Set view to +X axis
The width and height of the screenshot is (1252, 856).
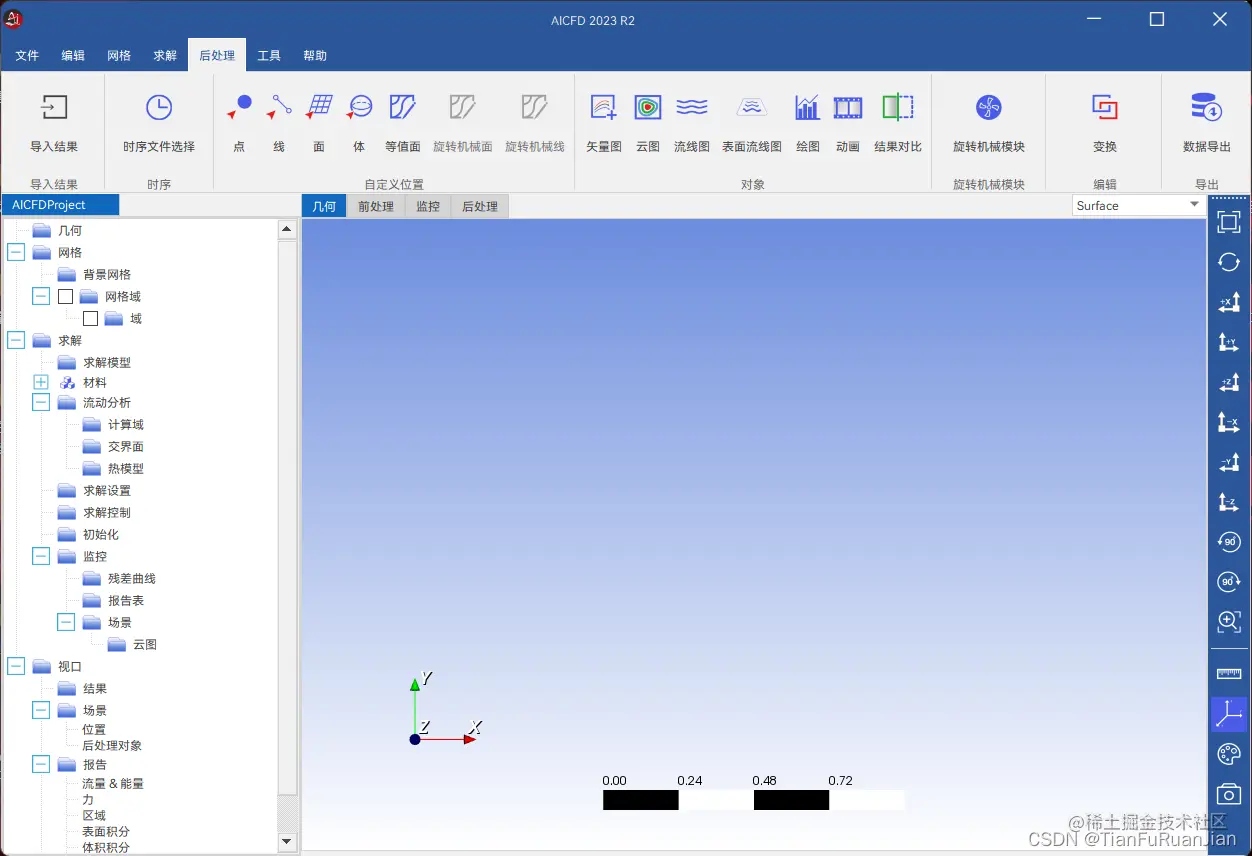1229,302
